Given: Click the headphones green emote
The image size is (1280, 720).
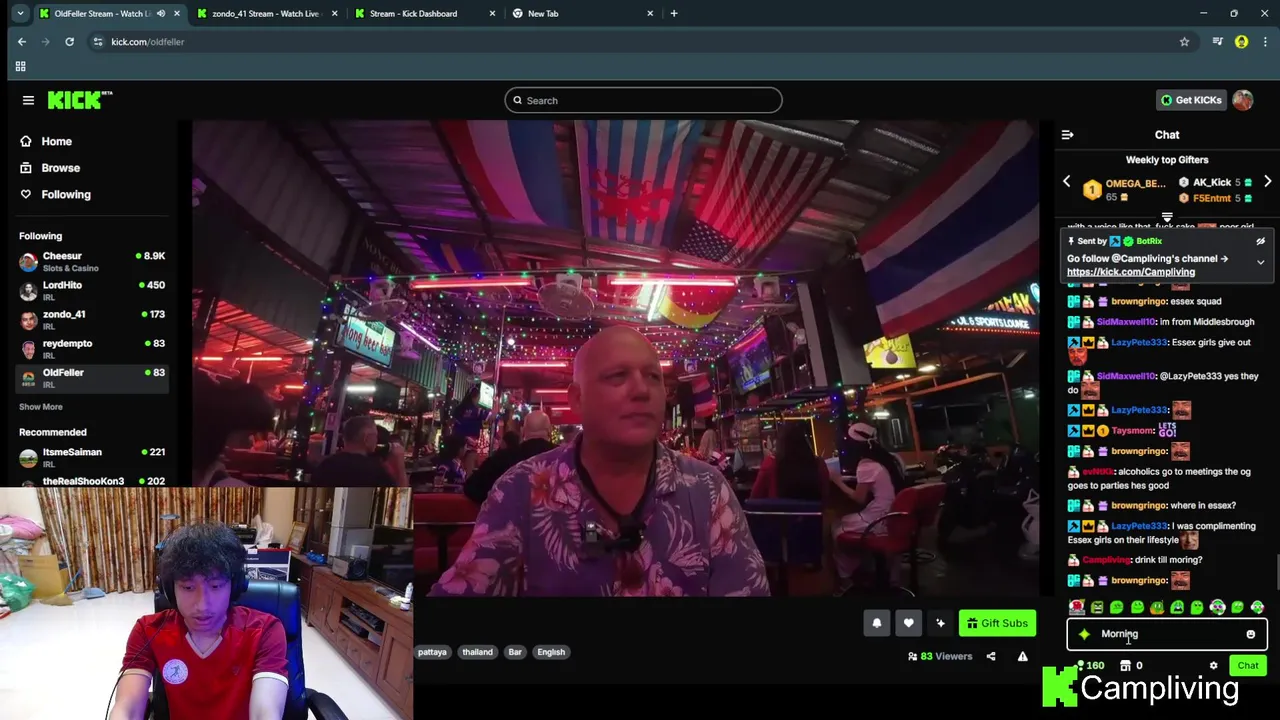Looking at the screenshot, I should [x=1217, y=607].
